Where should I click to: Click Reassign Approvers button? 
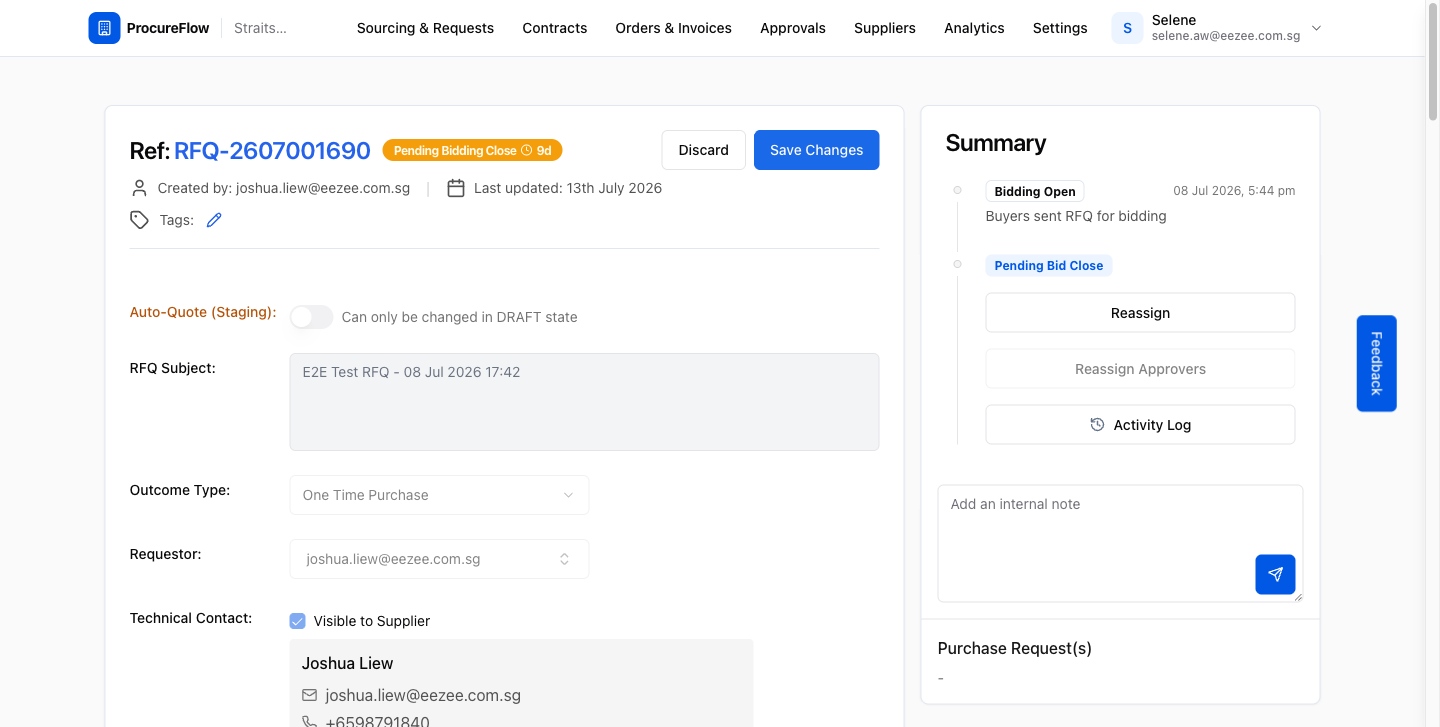tap(1140, 369)
